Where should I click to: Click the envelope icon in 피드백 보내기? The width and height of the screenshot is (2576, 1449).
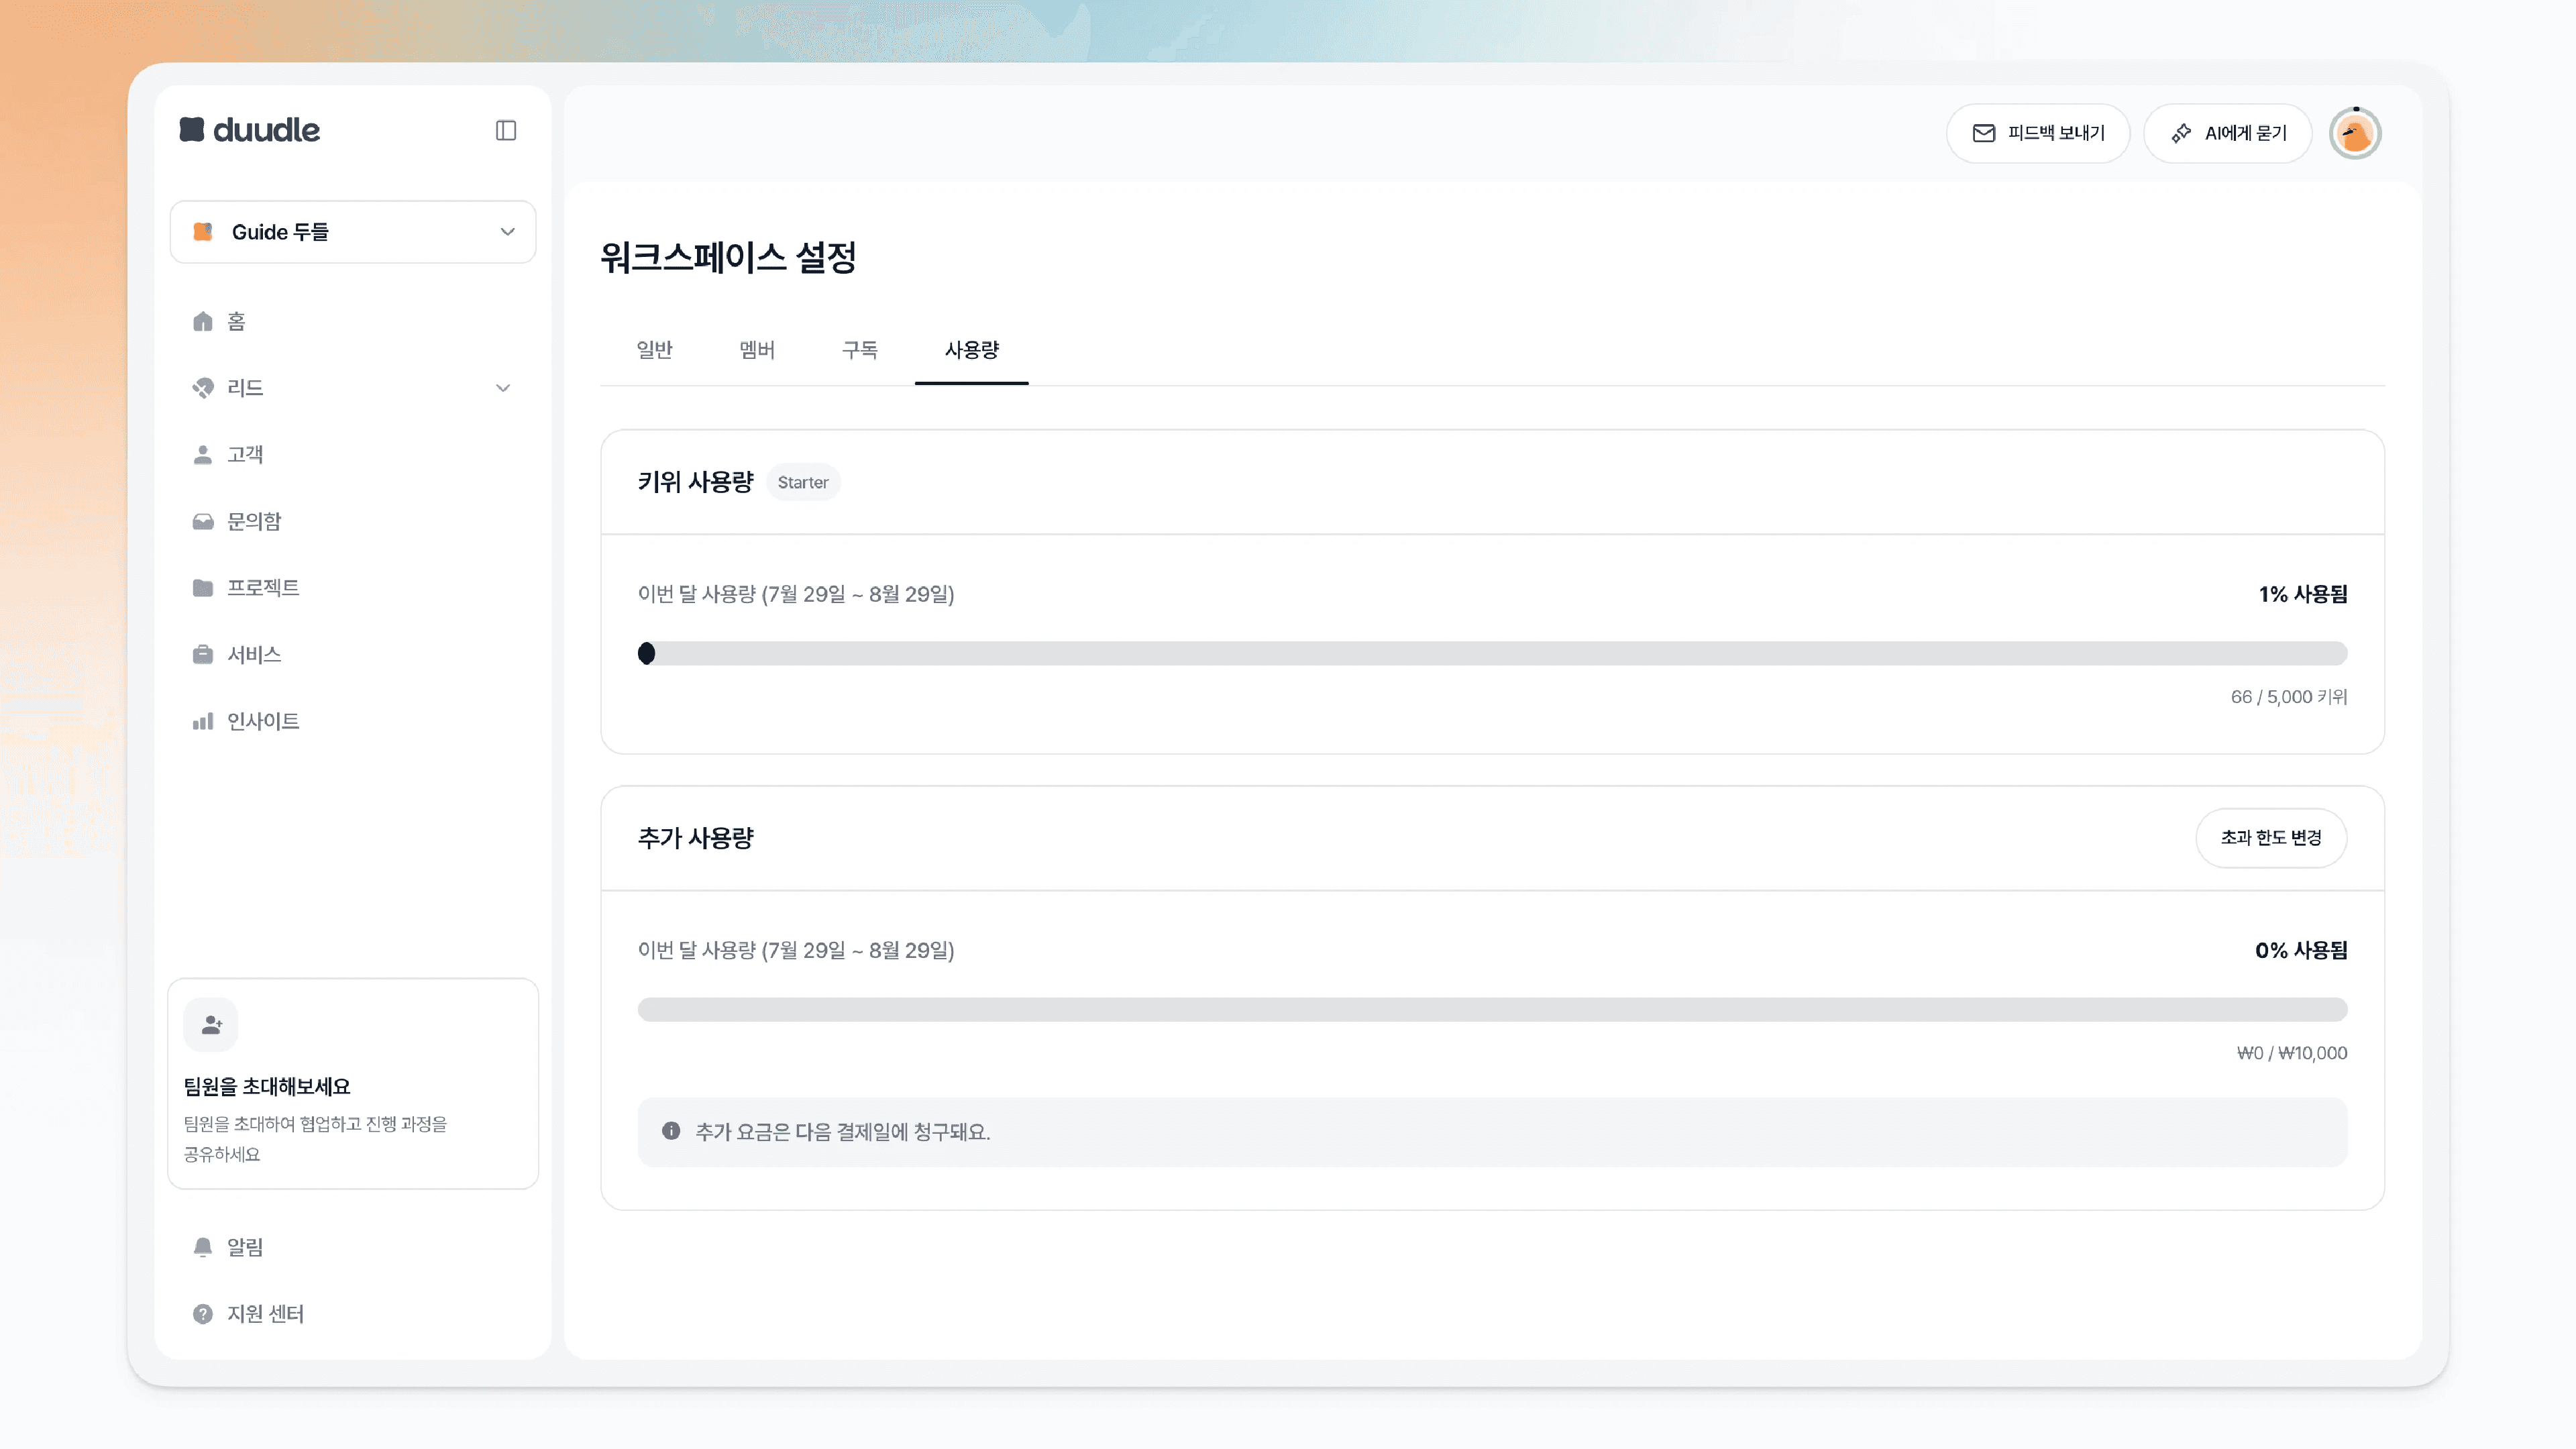tap(1984, 133)
